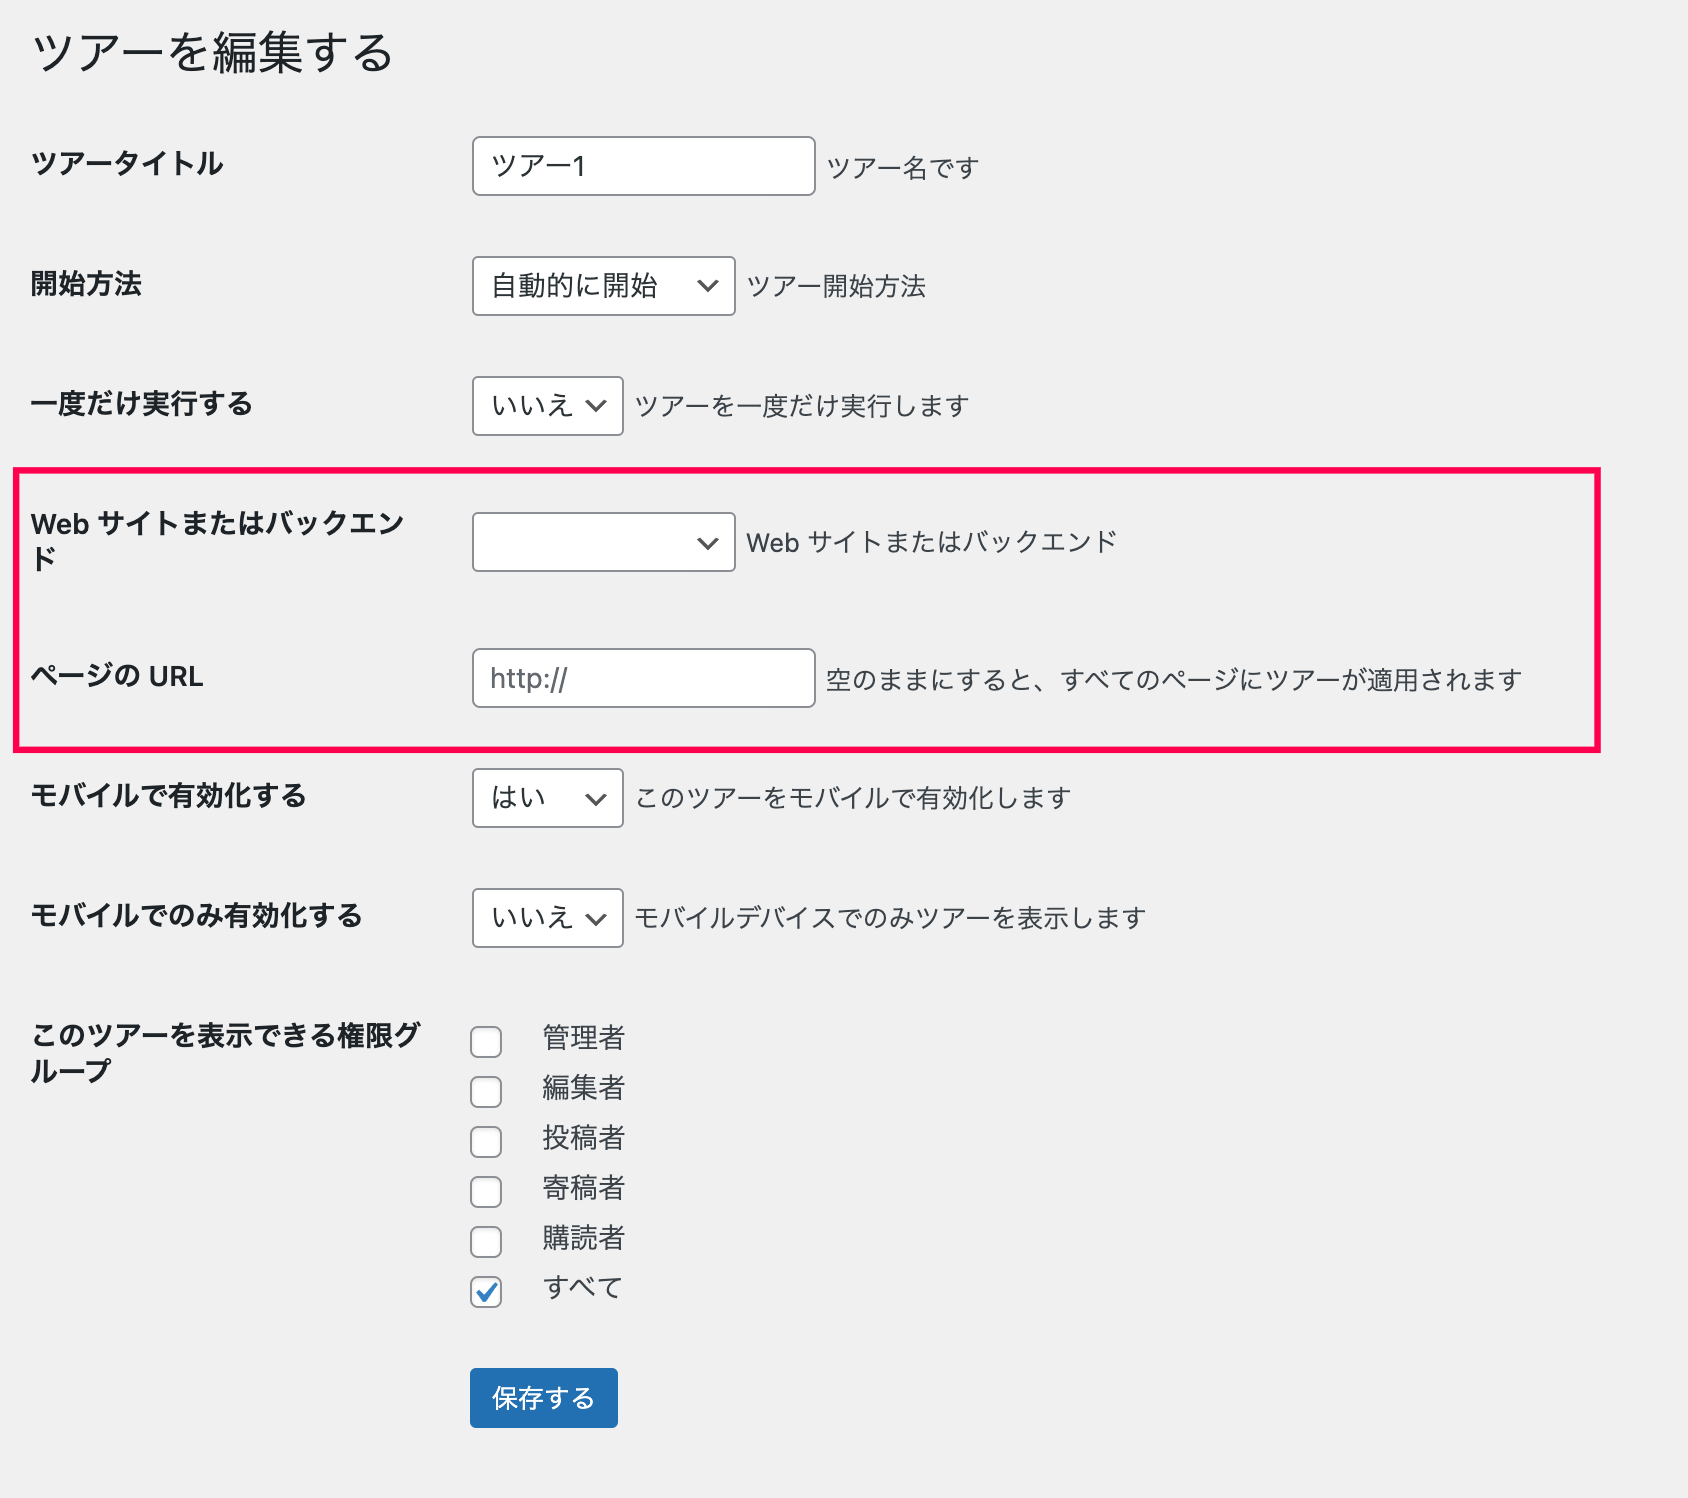Click the 購読者 role label text
Screen dimensions: 1688x1498
584,1238
